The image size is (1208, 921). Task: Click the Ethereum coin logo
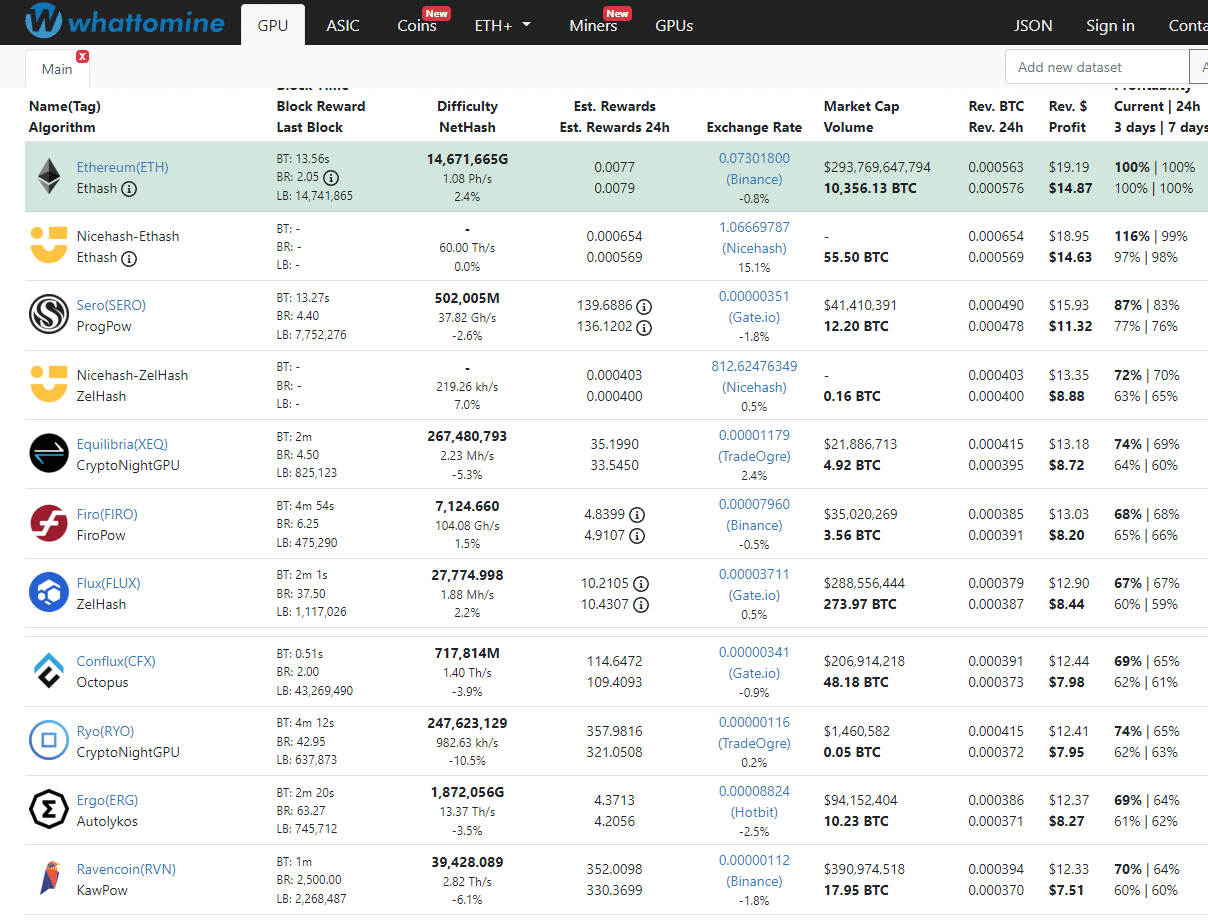click(x=49, y=177)
